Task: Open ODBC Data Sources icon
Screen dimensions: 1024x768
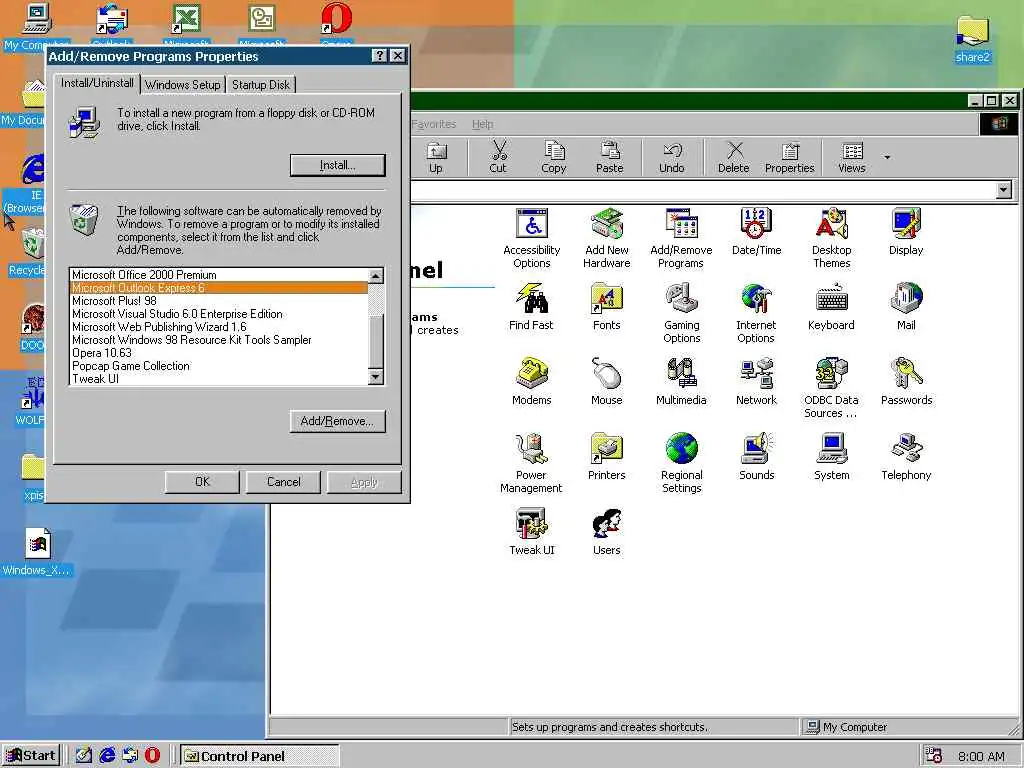Action: pos(831,389)
